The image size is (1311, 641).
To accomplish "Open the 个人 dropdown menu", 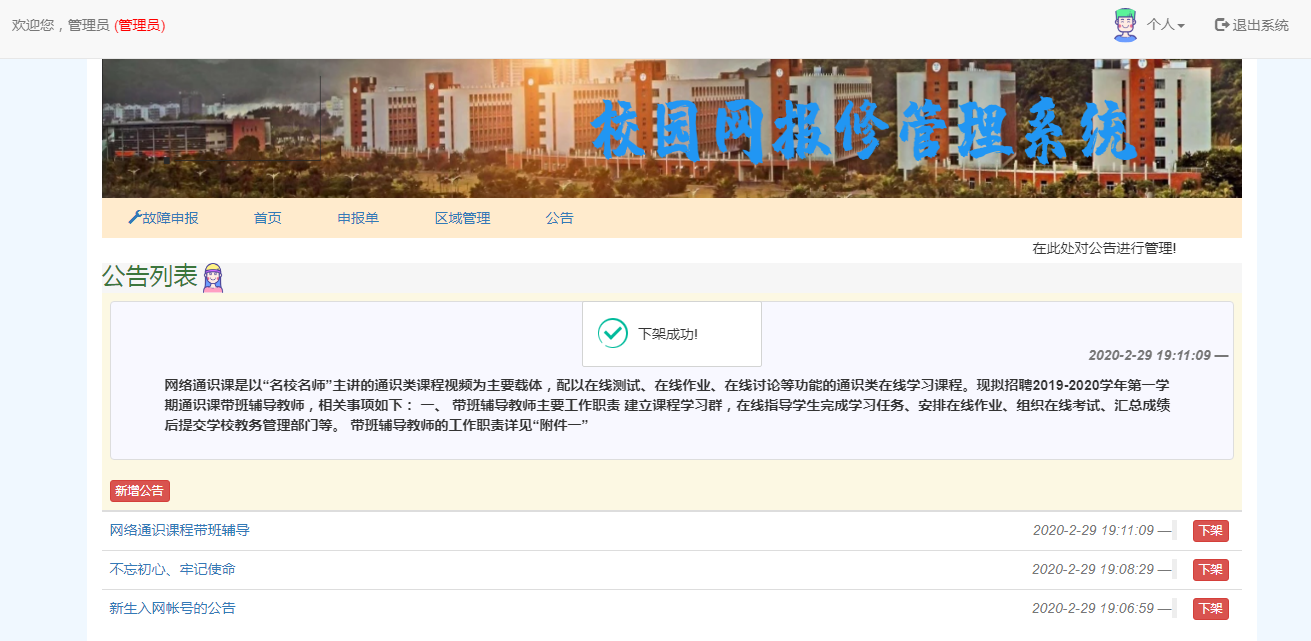I will (x=1165, y=25).
